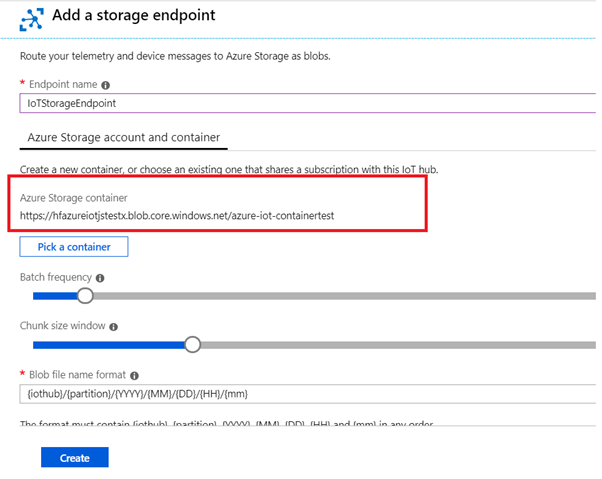
Task: Click the Chunk size window label
Action: pyautogui.click(x=63, y=326)
